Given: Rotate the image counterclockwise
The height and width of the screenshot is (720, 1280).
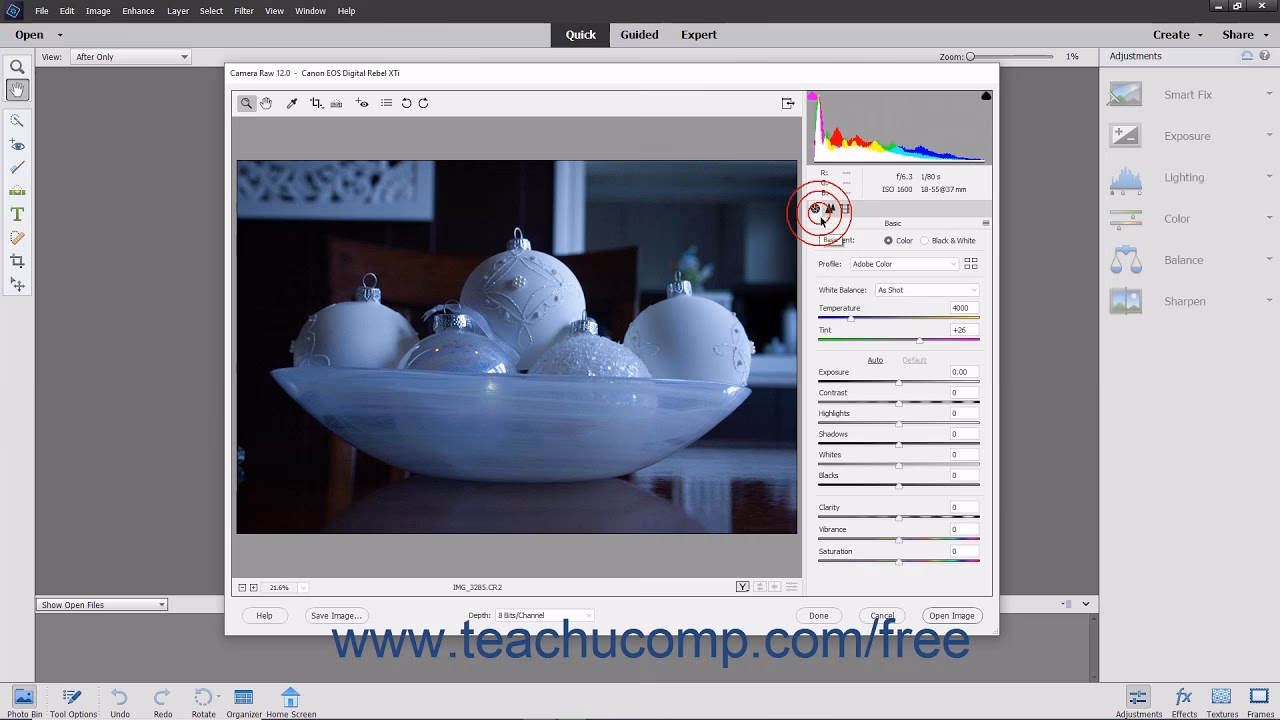Looking at the screenshot, I should click(408, 103).
